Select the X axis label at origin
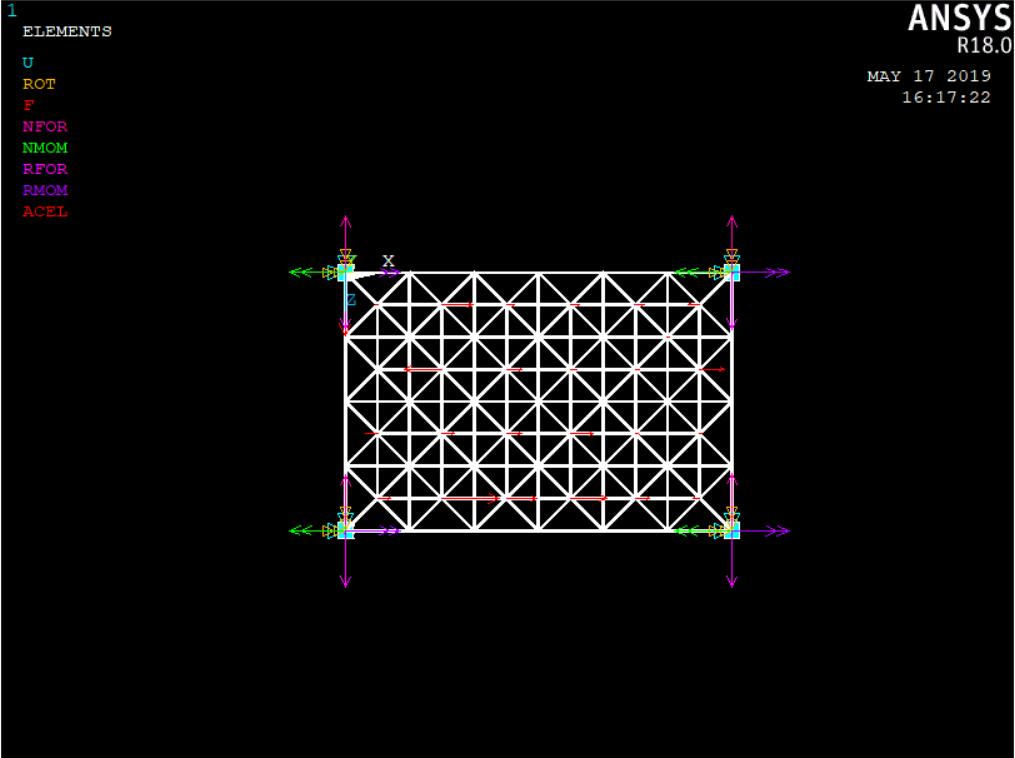The image size is (1015, 758). pos(388,261)
